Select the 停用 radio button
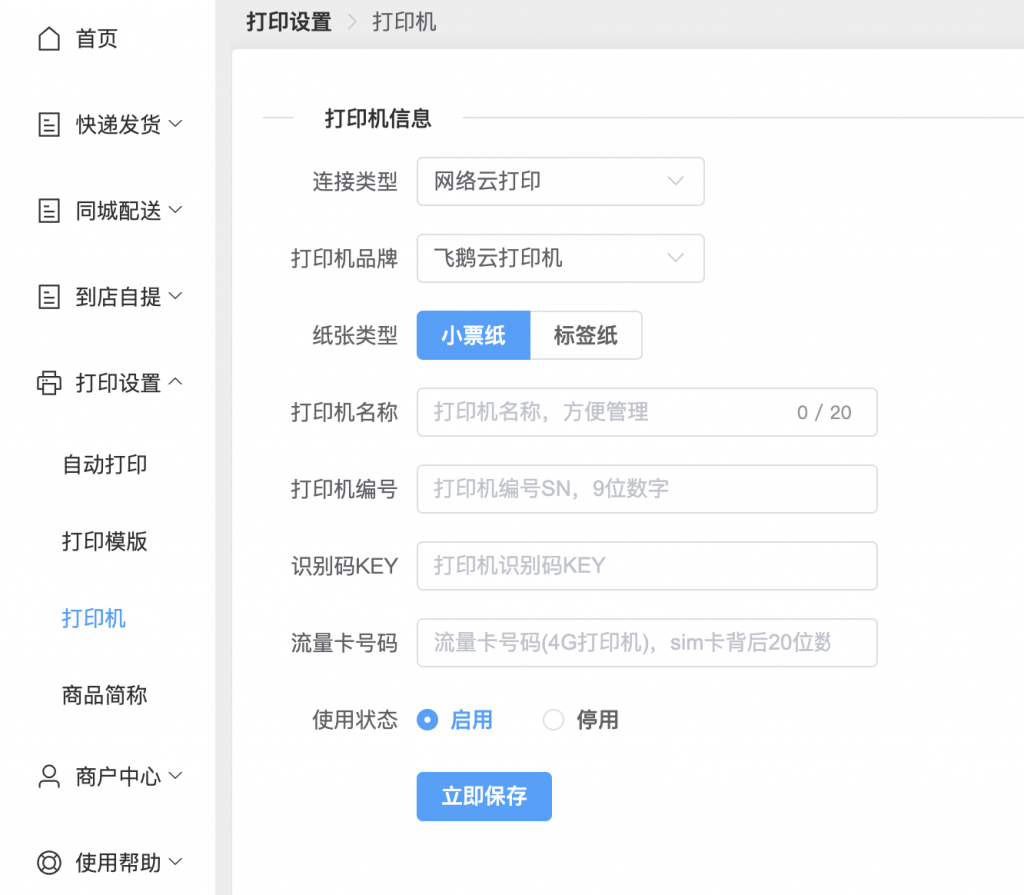1024x895 pixels. (x=553, y=720)
